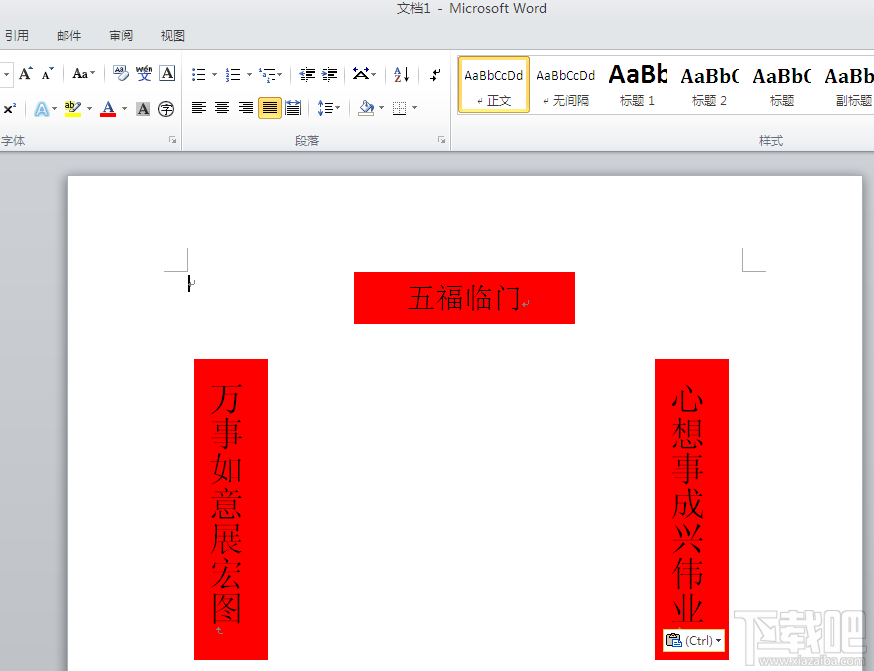
Task: Select the Shrink Font icon
Action: coord(46,75)
